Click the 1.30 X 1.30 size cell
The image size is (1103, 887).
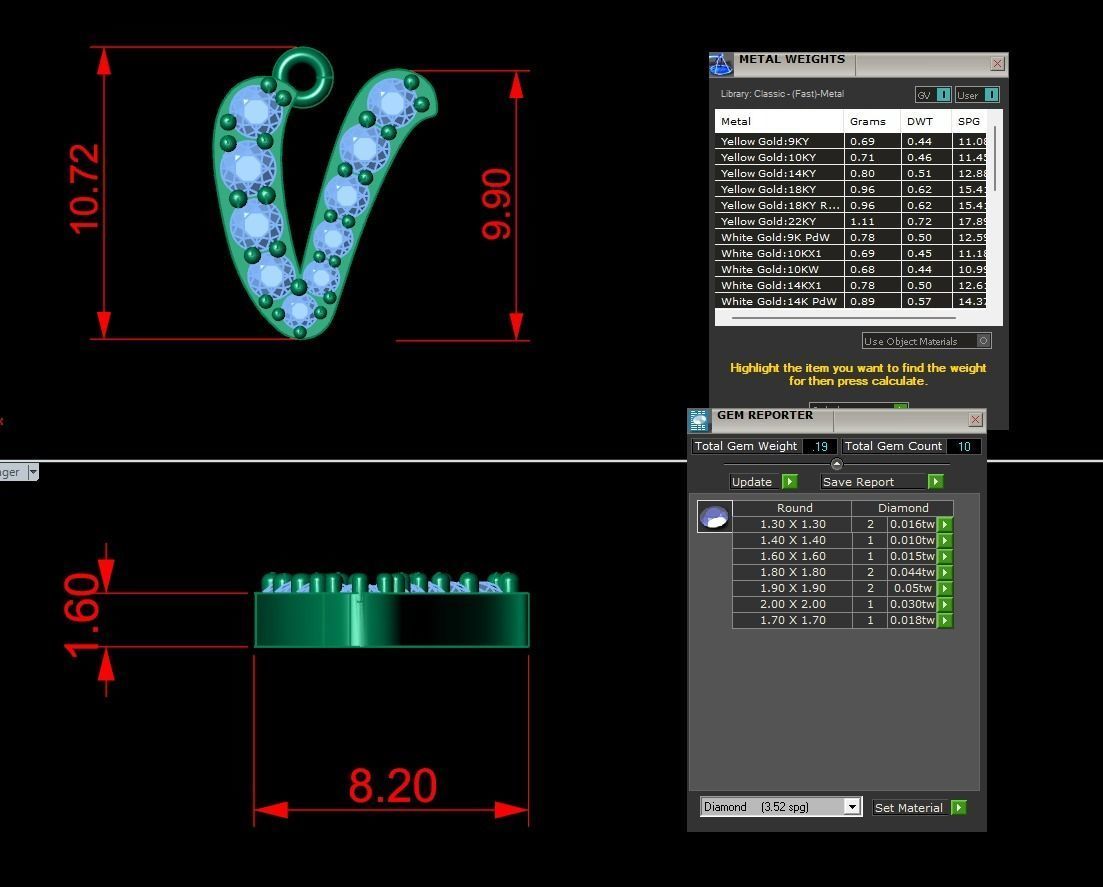[792, 525]
